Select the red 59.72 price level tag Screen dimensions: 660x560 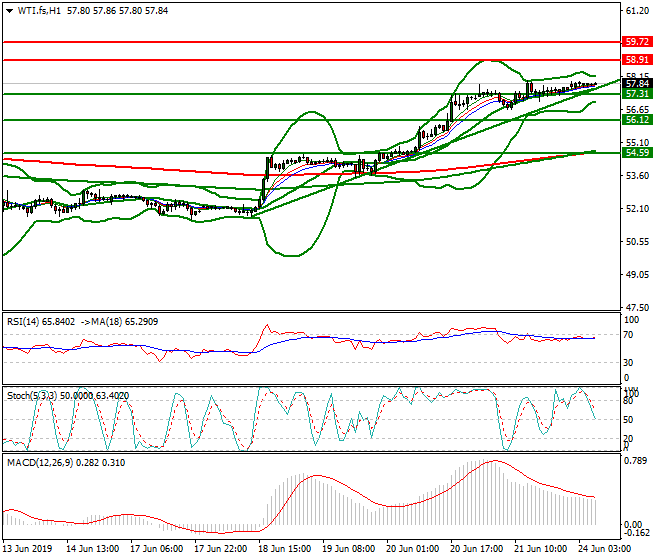pos(636,42)
